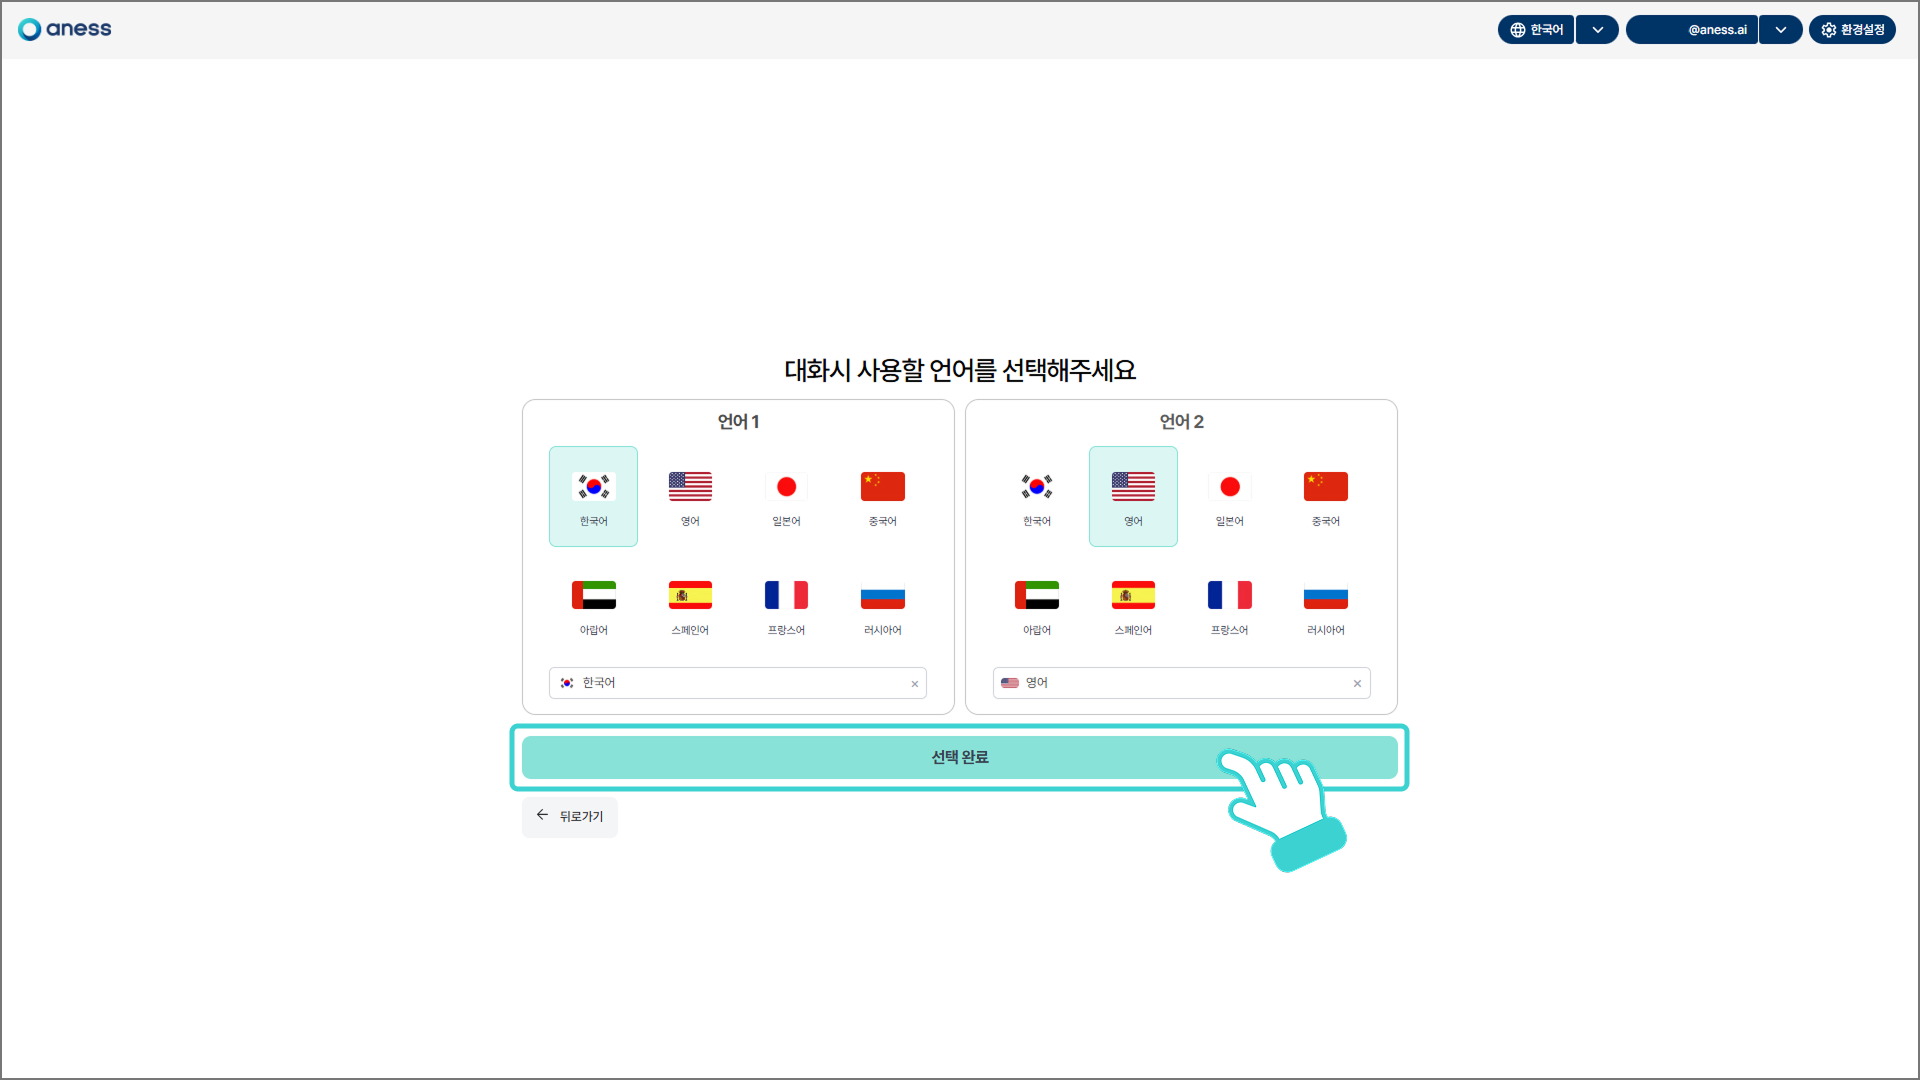Toggle selected English option in Language 2

point(1133,496)
